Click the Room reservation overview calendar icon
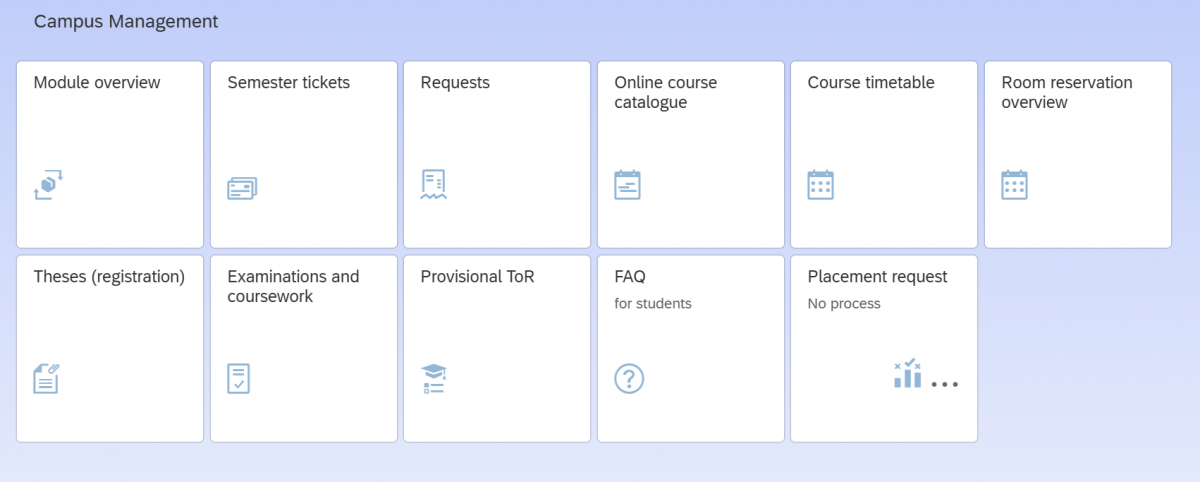The width and height of the screenshot is (1200, 482). point(1015,185)
